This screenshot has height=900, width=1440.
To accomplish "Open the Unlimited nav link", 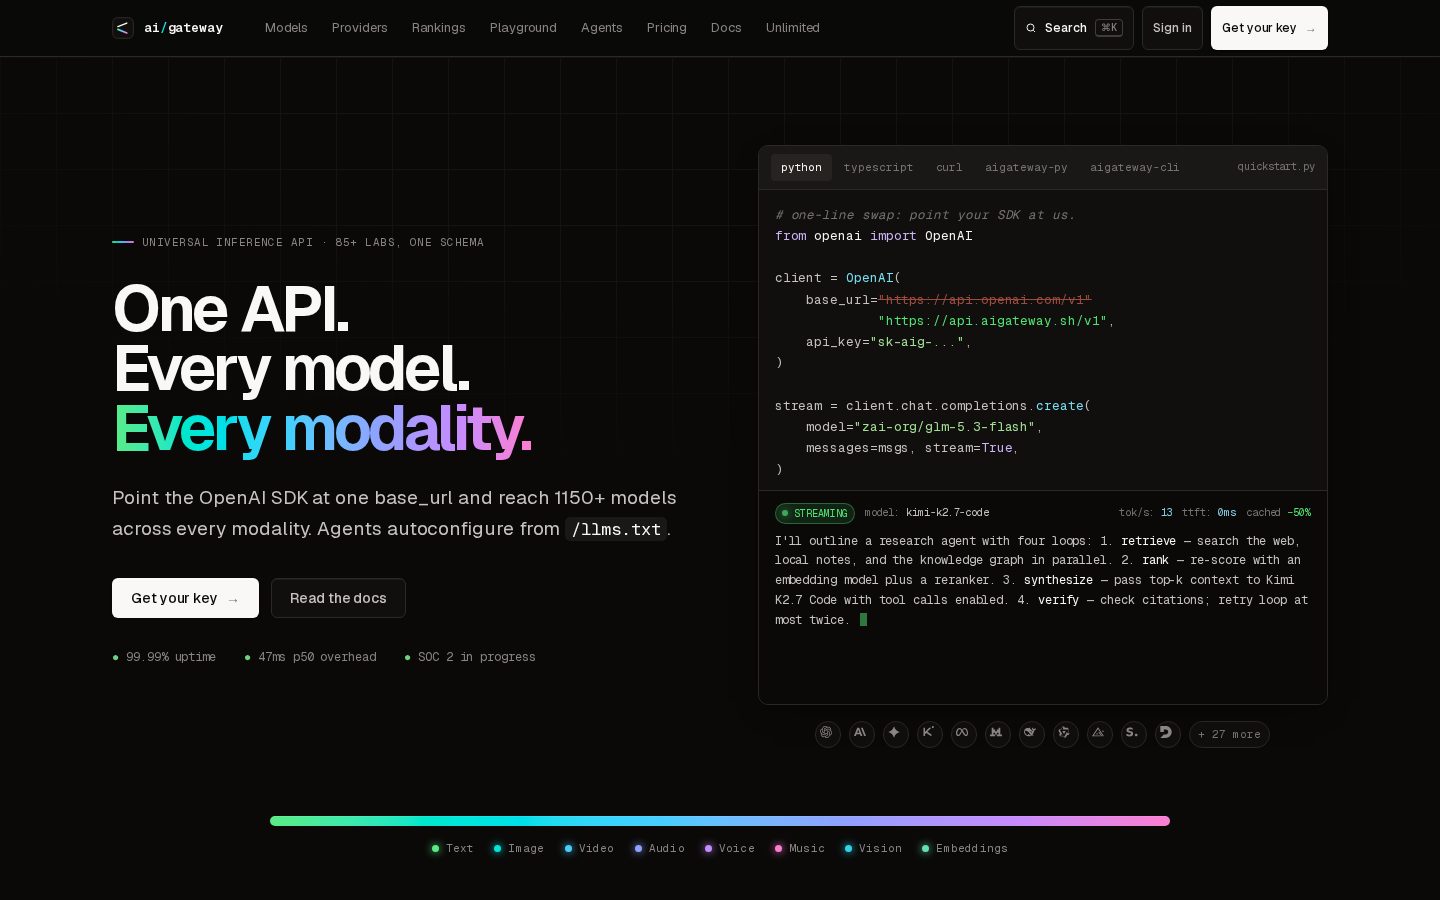I will point(792,28).
